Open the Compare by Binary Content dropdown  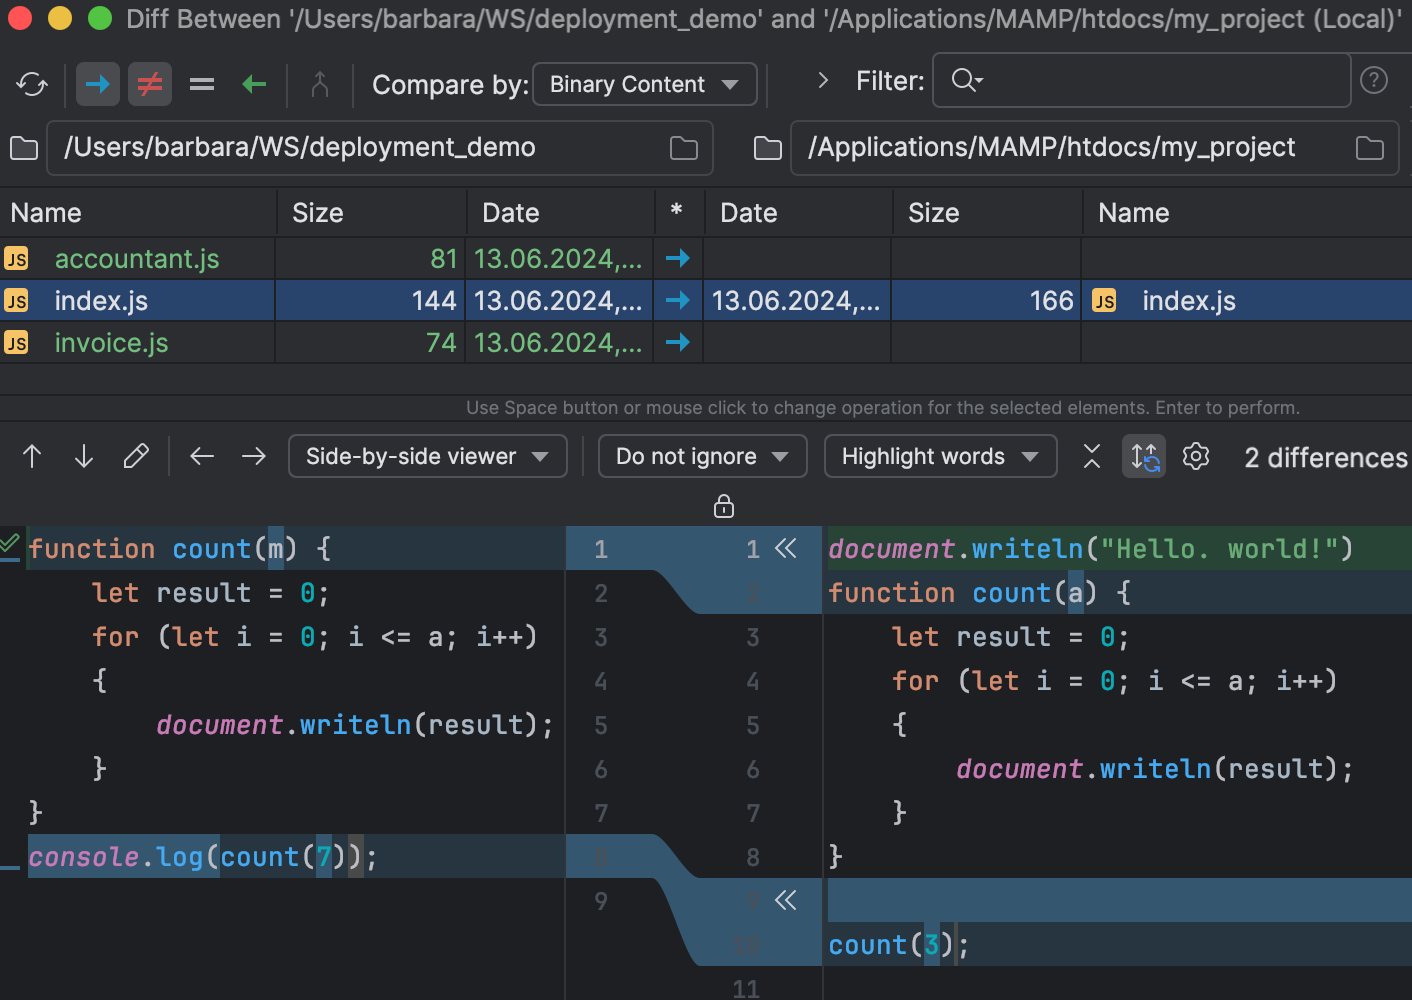point(644,85)
